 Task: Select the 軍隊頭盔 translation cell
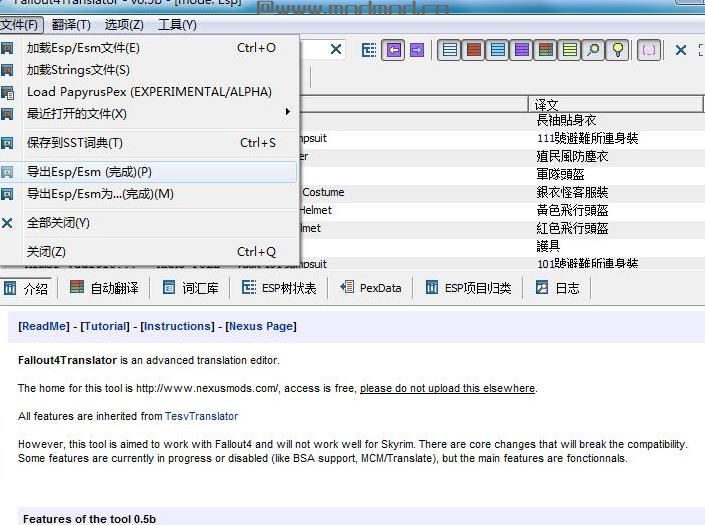pyautogui.click(x=617, y=174)
